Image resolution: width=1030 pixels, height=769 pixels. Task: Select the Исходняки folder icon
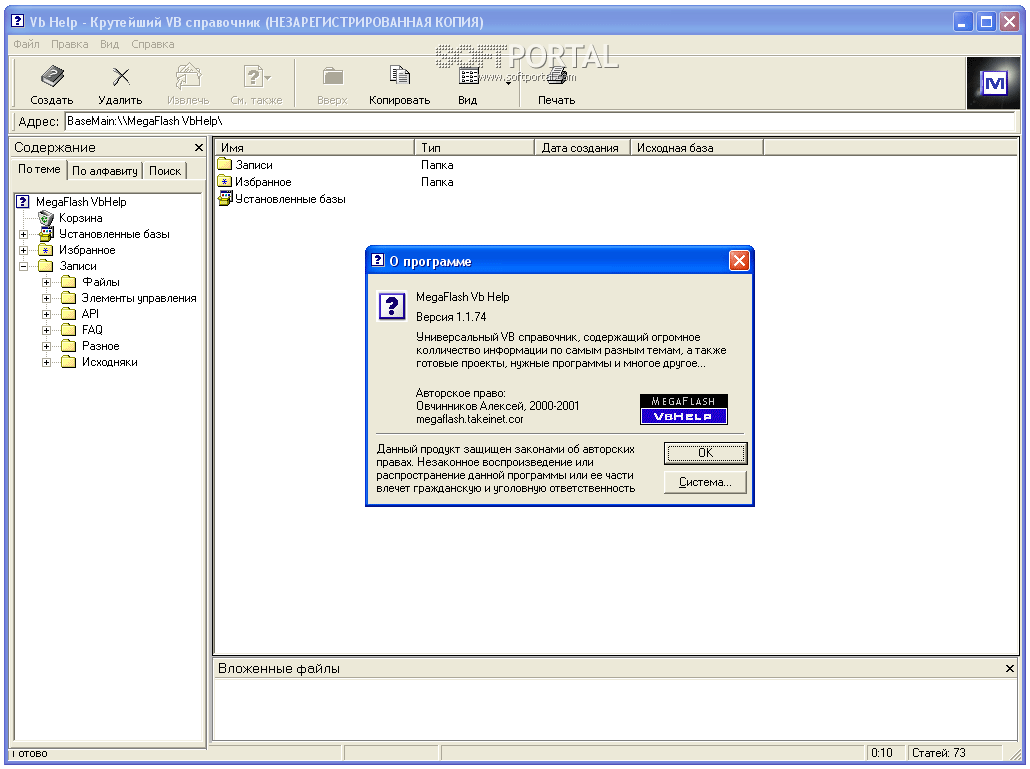(68, 363)
